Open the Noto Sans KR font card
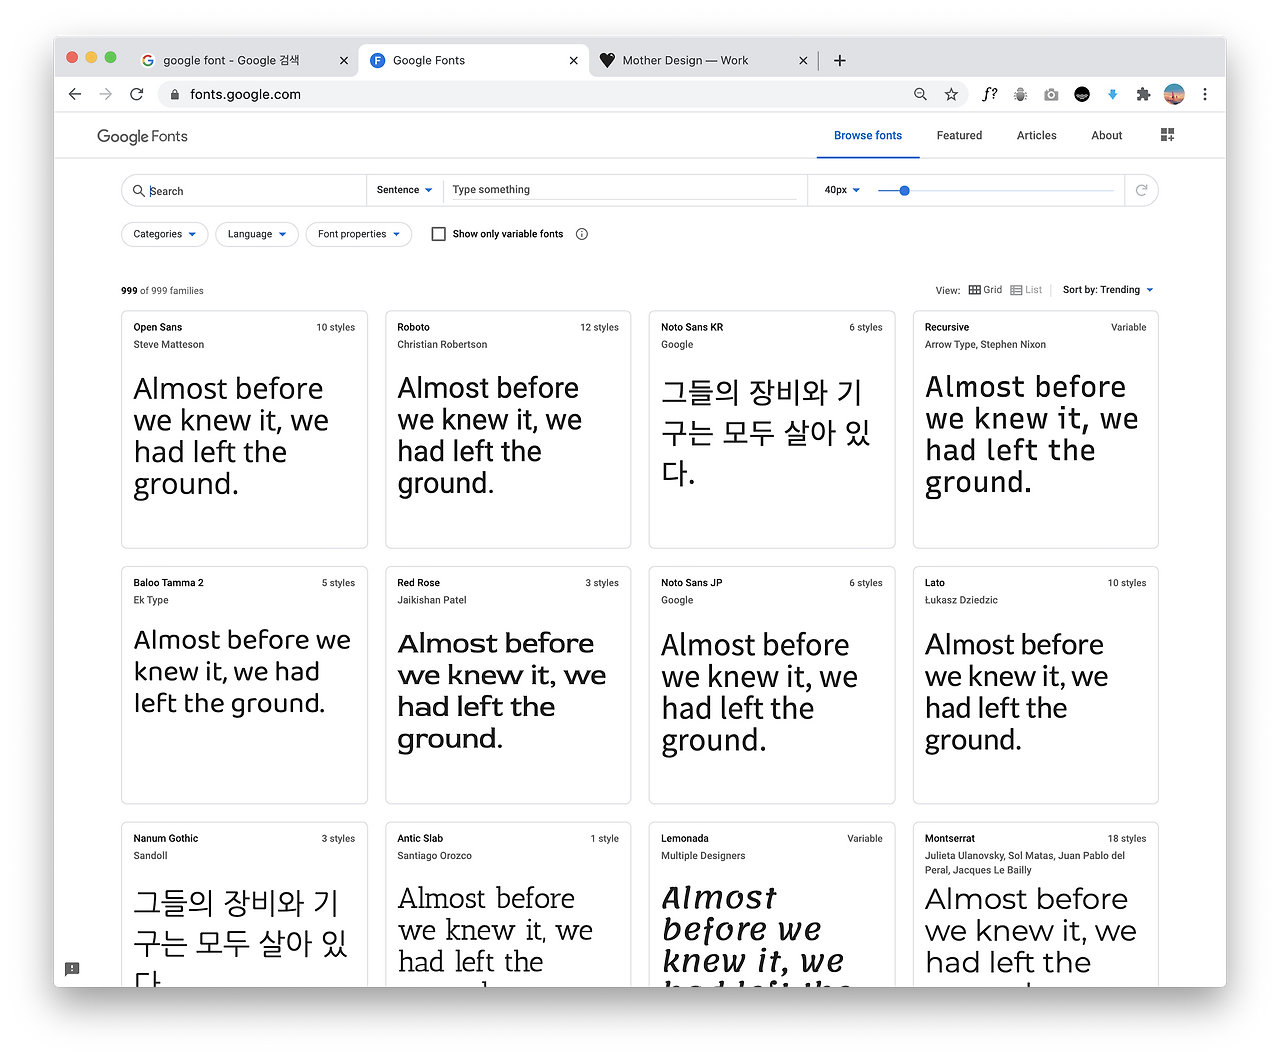Viewport: 1280px width, 1058px height. 772,429
